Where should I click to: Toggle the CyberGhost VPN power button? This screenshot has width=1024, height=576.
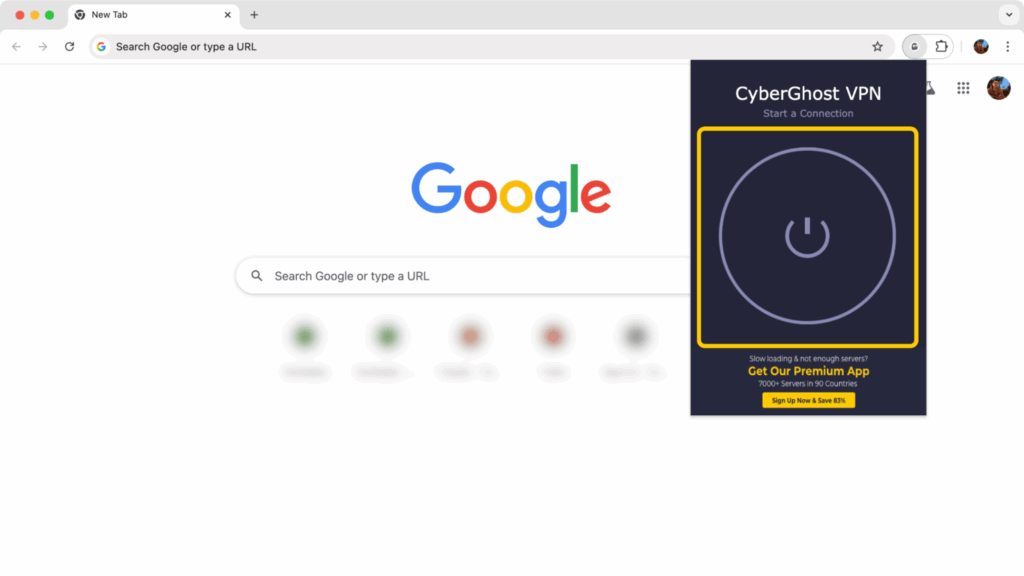807,236
